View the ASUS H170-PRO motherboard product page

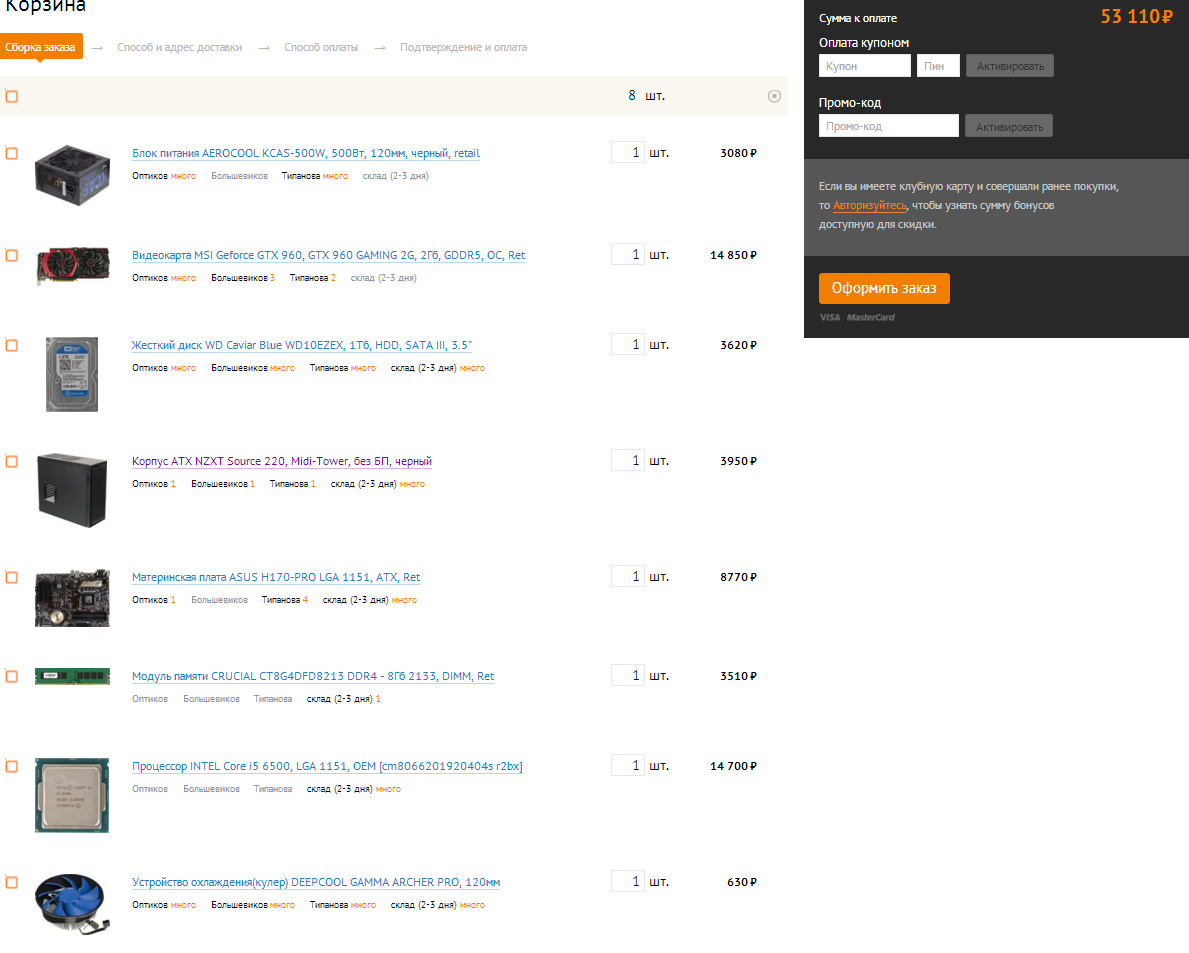pos(276,577)
